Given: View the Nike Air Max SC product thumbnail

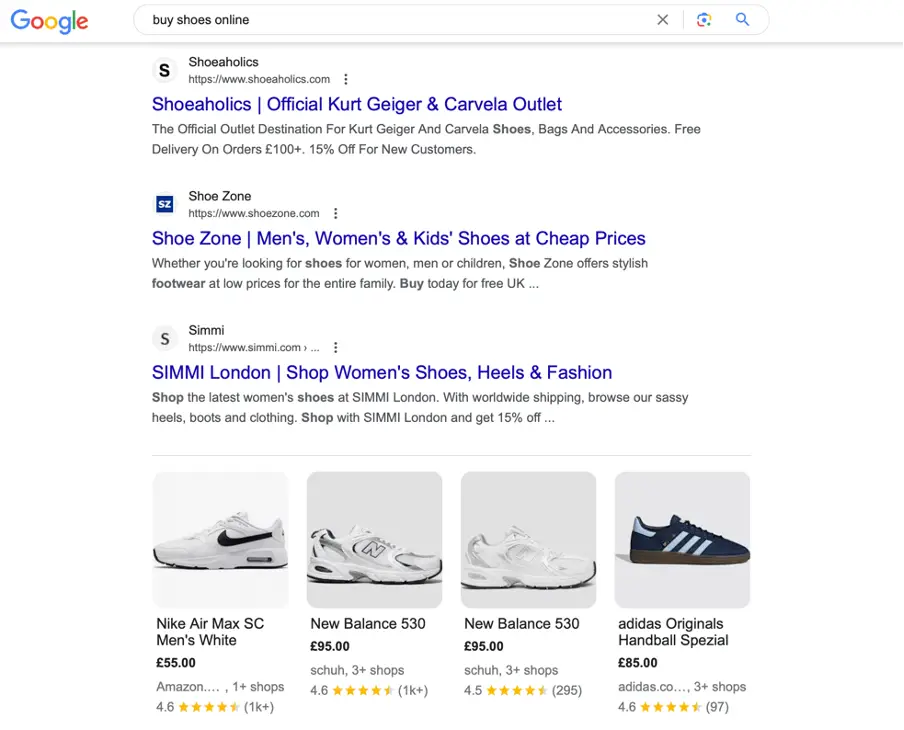Looking at the screenshot, I should (220, 538).
